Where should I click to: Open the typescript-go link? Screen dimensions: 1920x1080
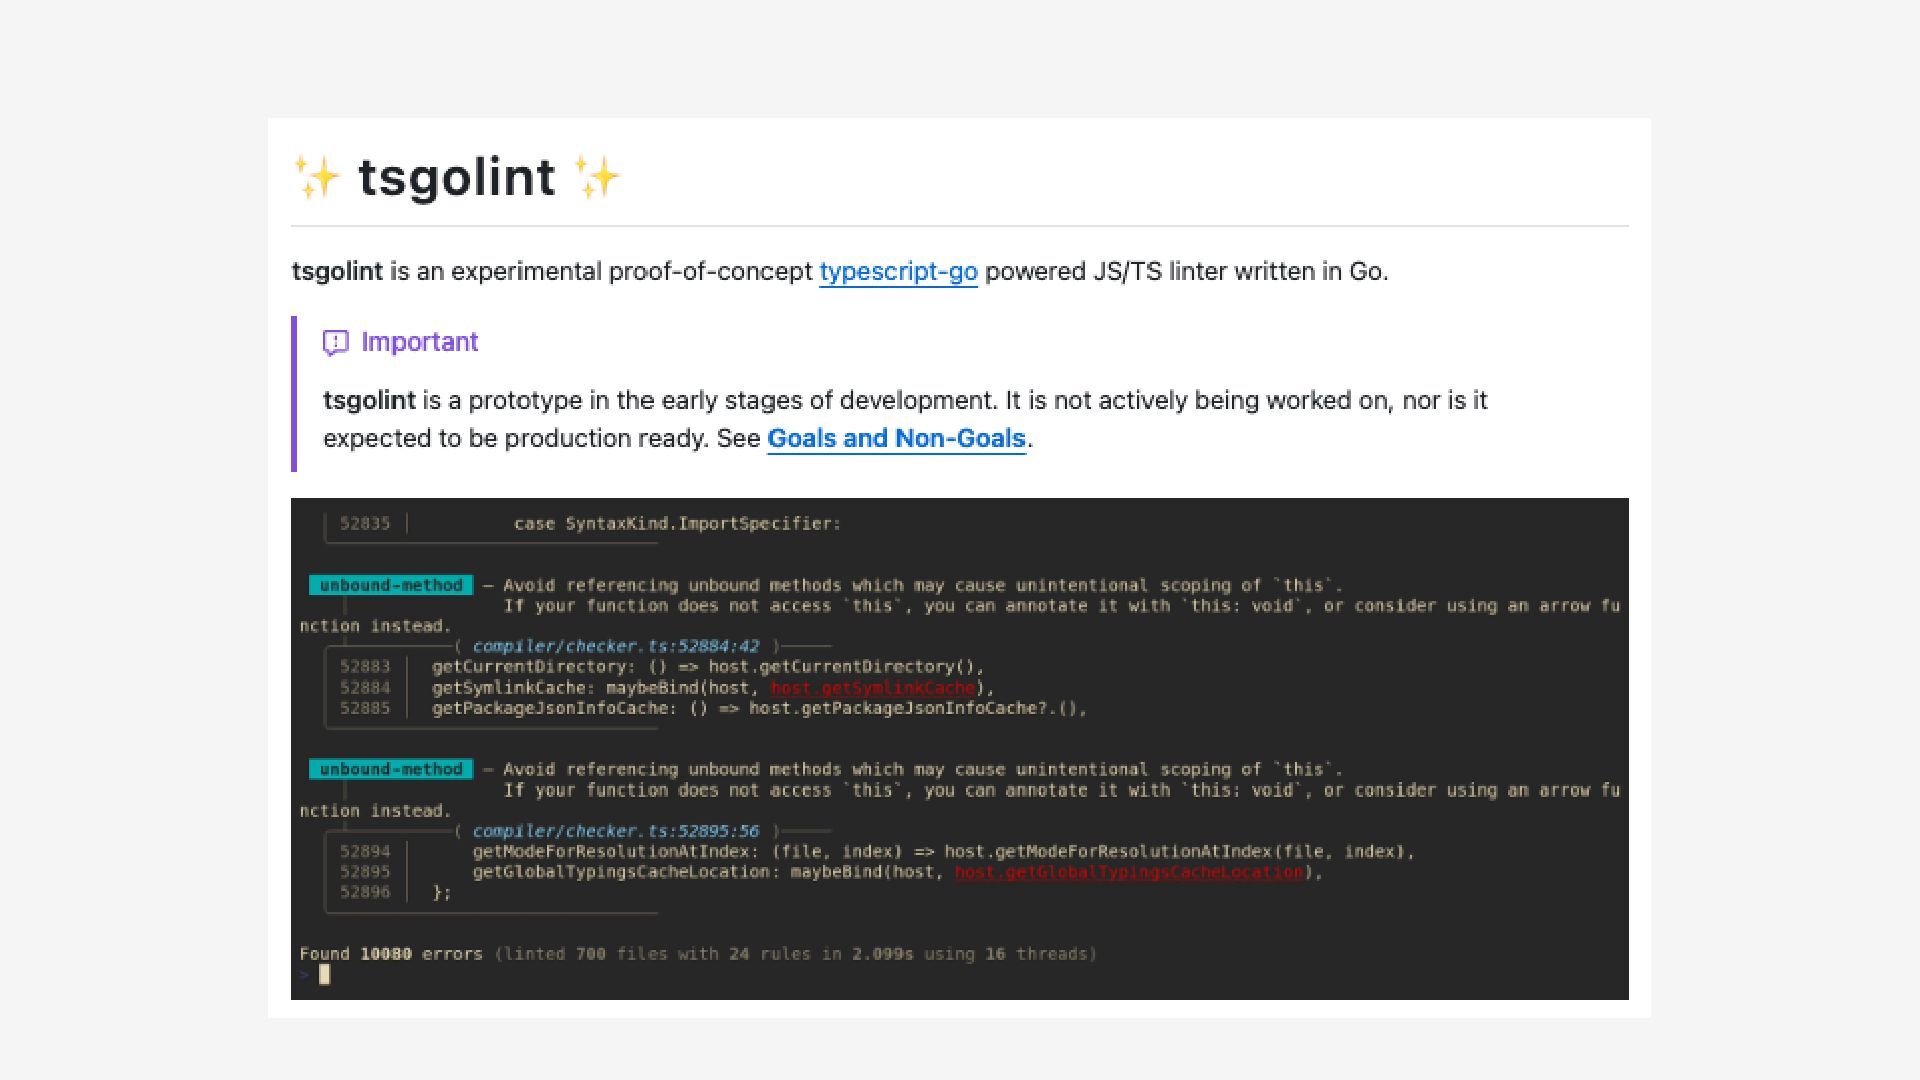click(x=897, y=272)
